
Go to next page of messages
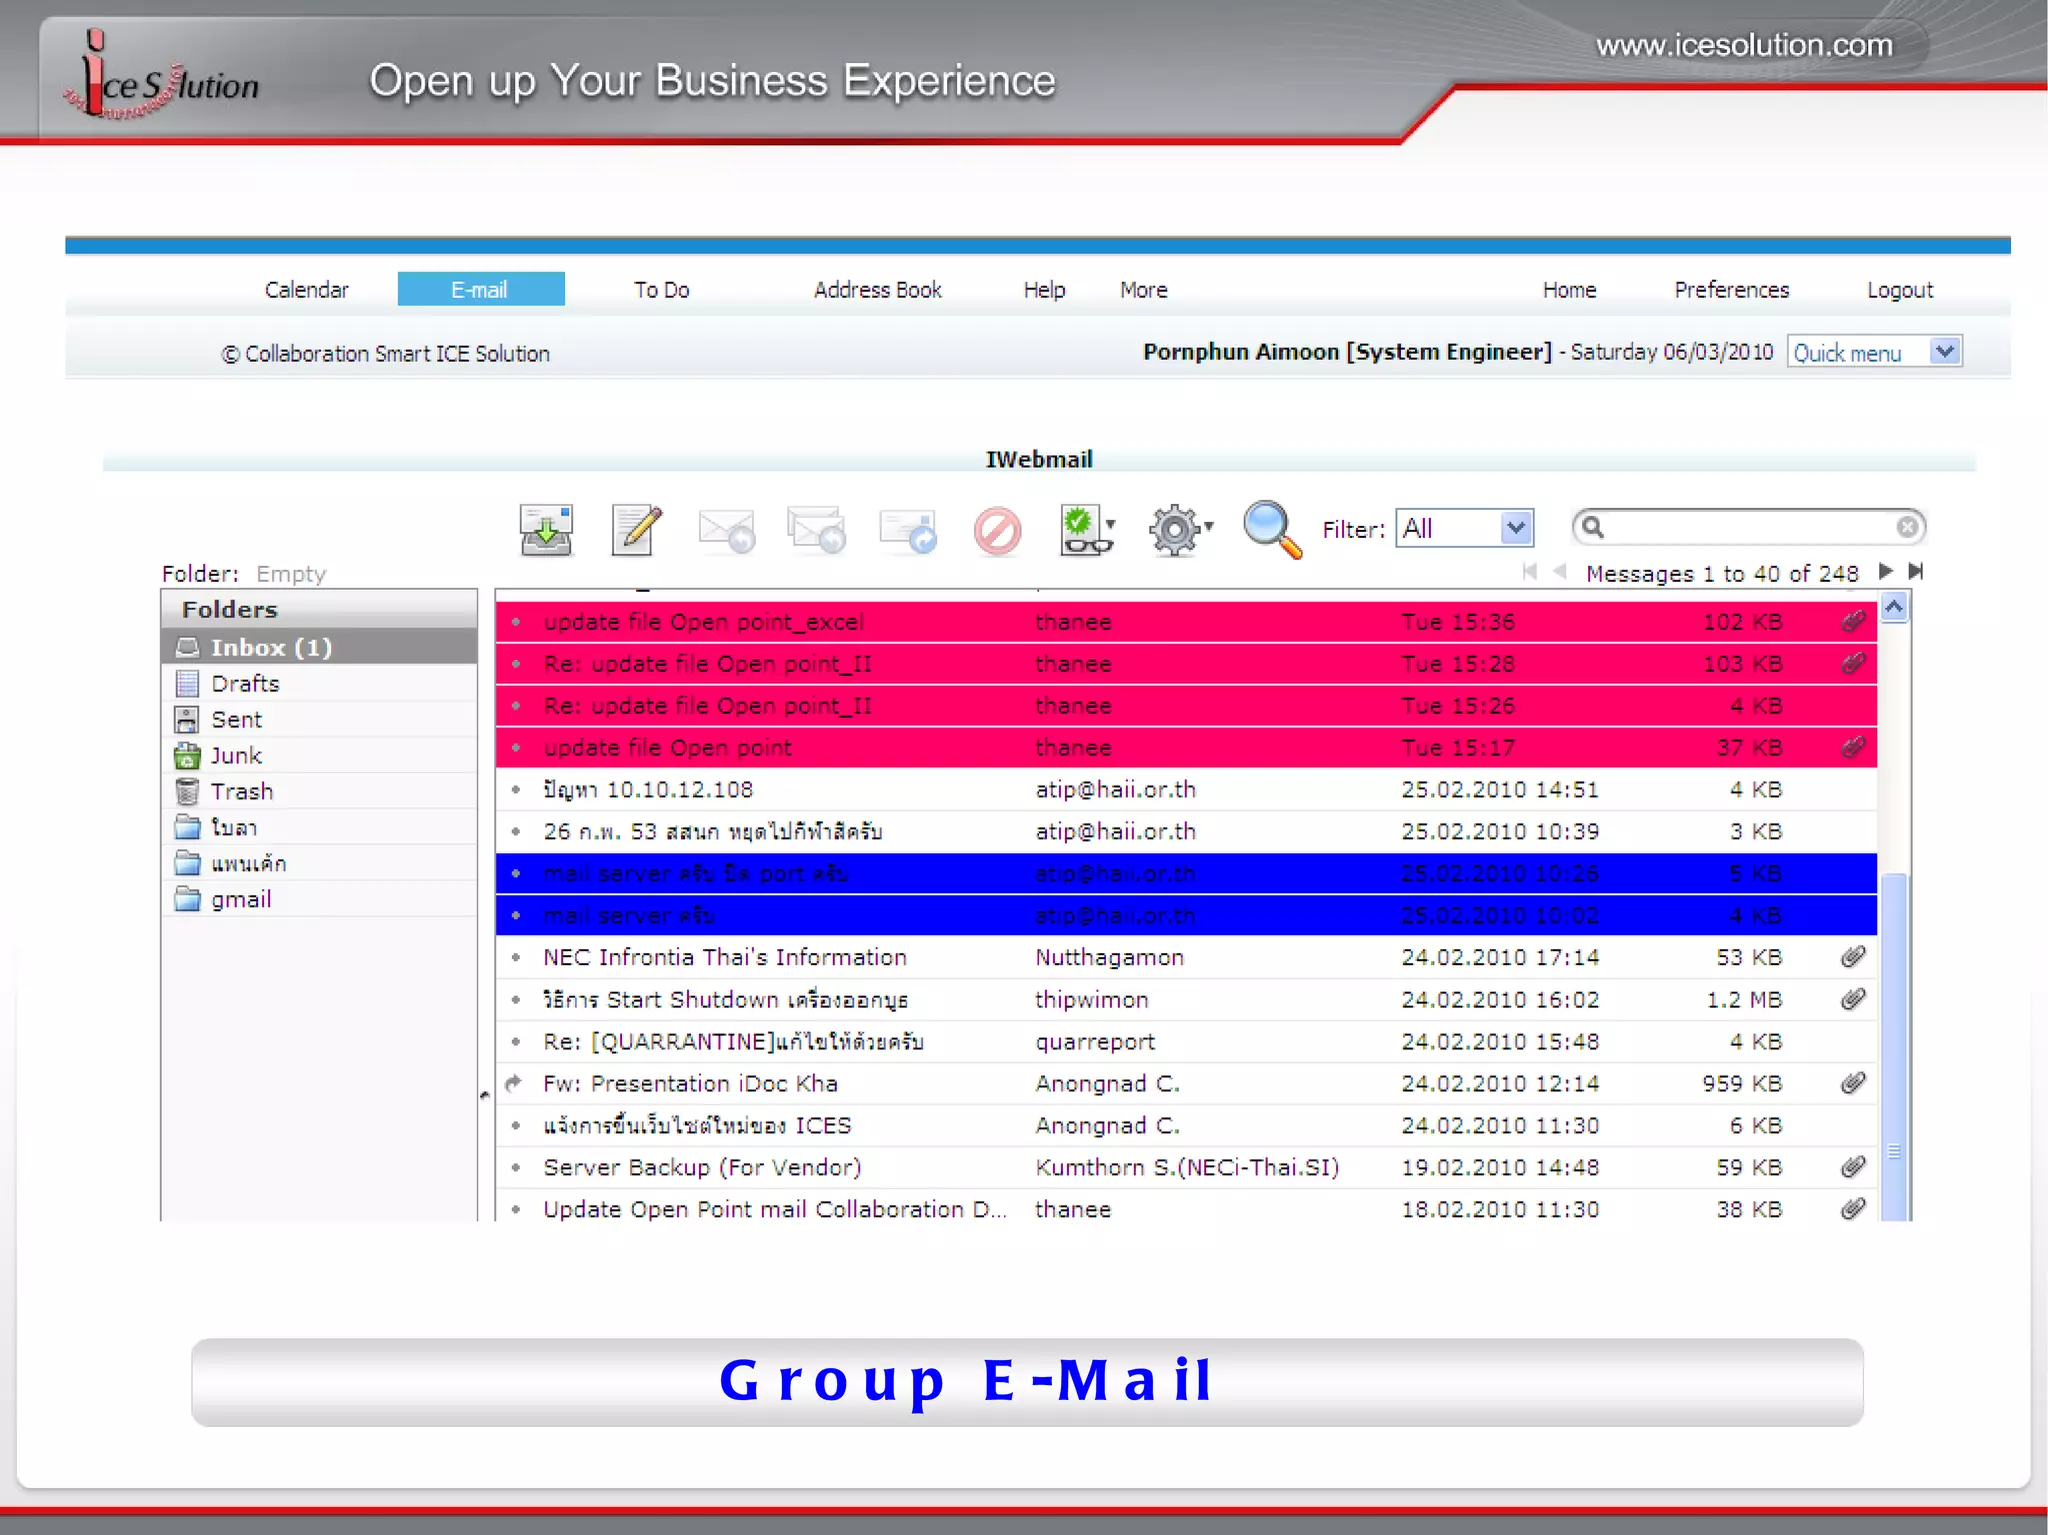[1885, 571]
